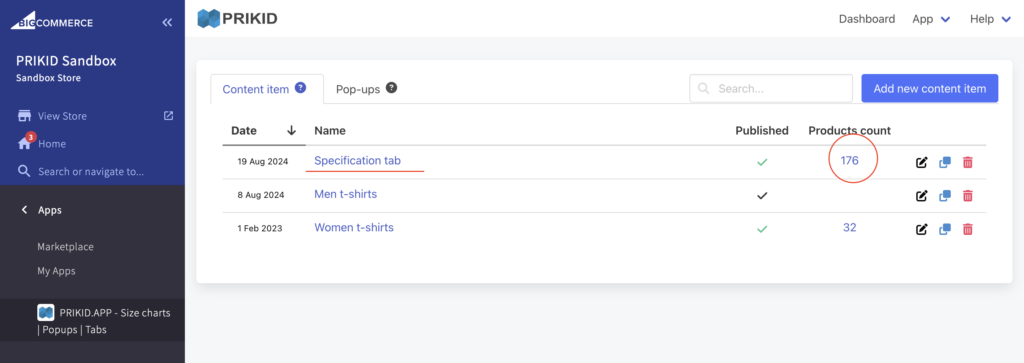Toggle published checkmark for Men t-shirts

[761, 195]
